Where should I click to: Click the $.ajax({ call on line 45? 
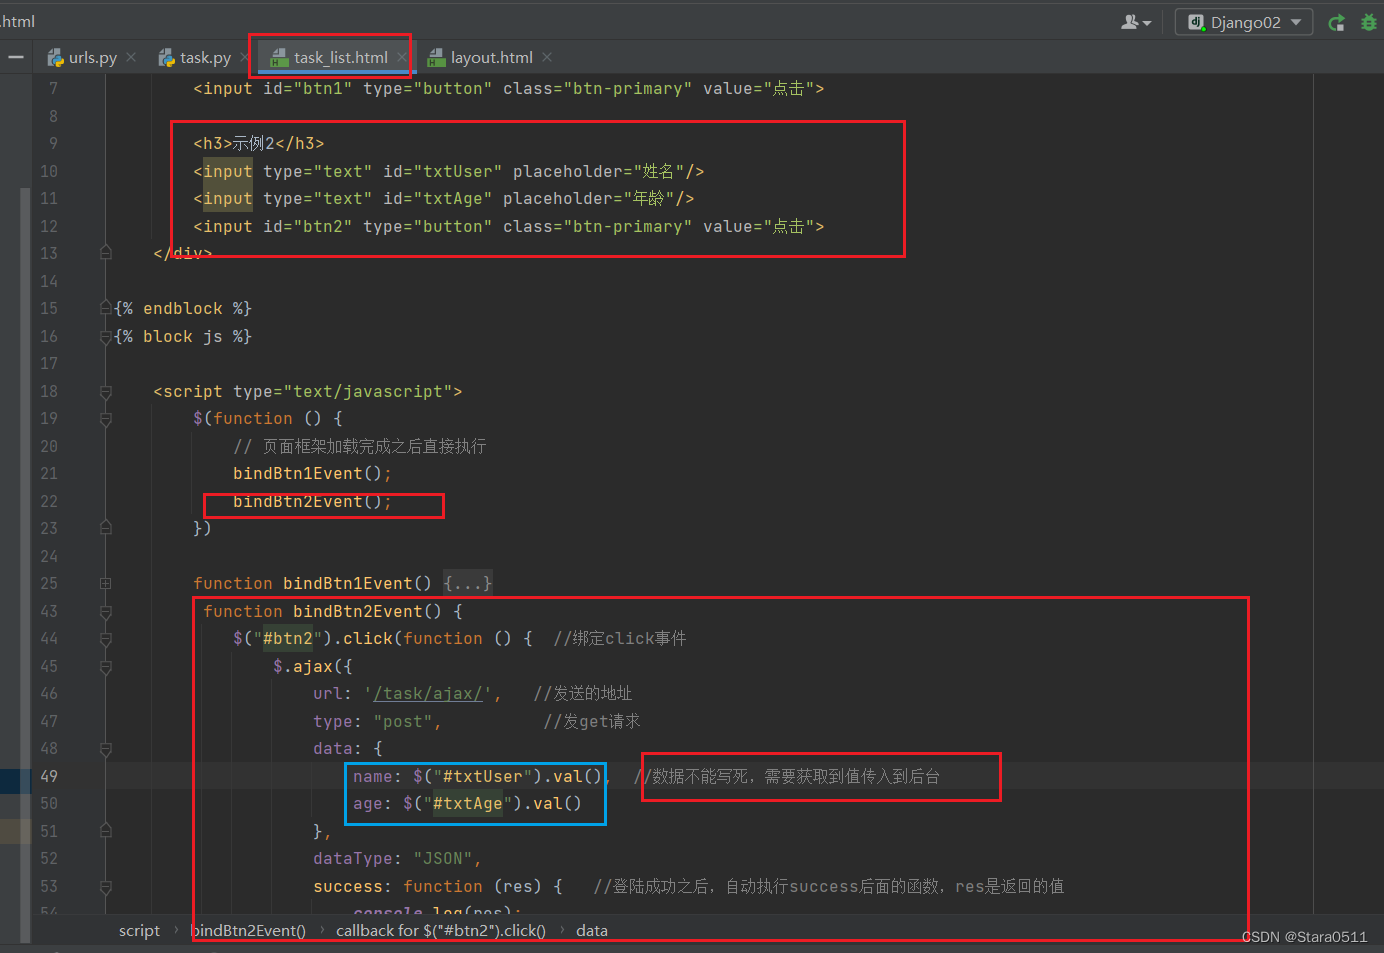(312, 666)
